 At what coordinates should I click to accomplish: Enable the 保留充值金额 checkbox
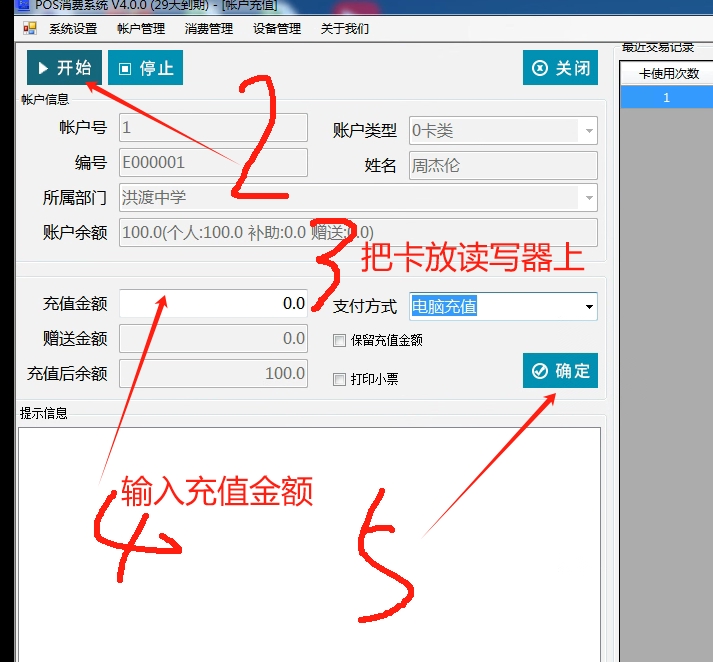[340, 341]
